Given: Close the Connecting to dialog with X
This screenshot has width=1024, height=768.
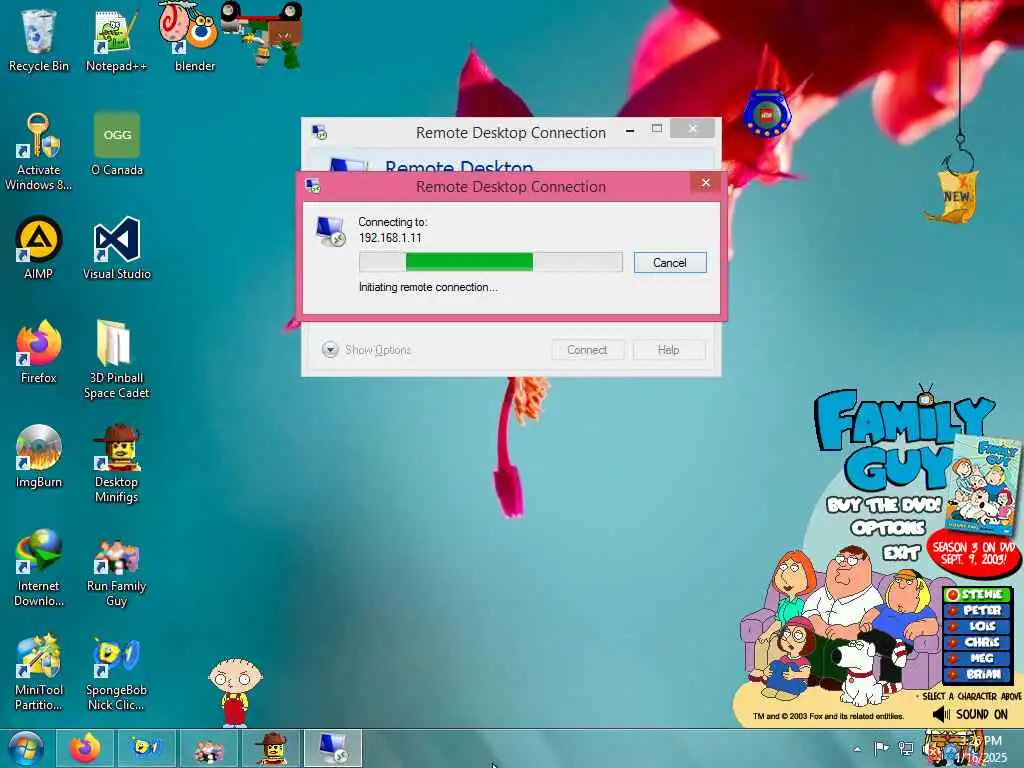Looking at the screenshot, I should pos(705,182).
